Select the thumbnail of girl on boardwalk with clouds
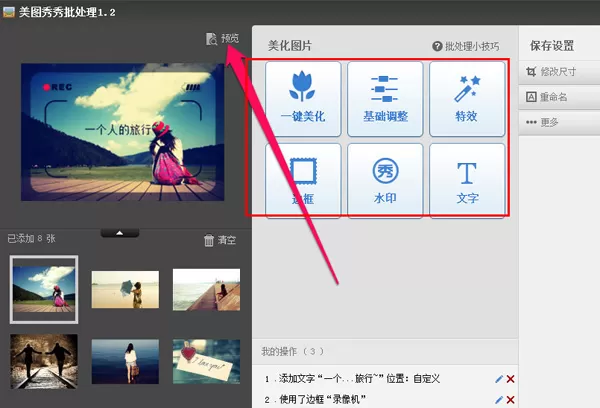Viewport: 600px width, 408px height. tap(44, 289)
